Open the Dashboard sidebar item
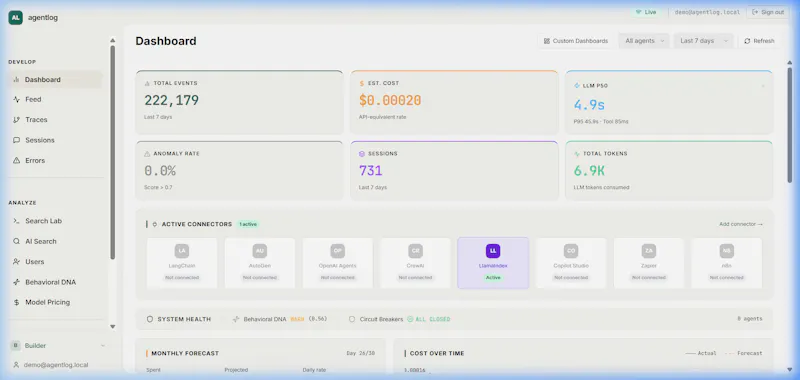800x380 pixels. [55, 80]
